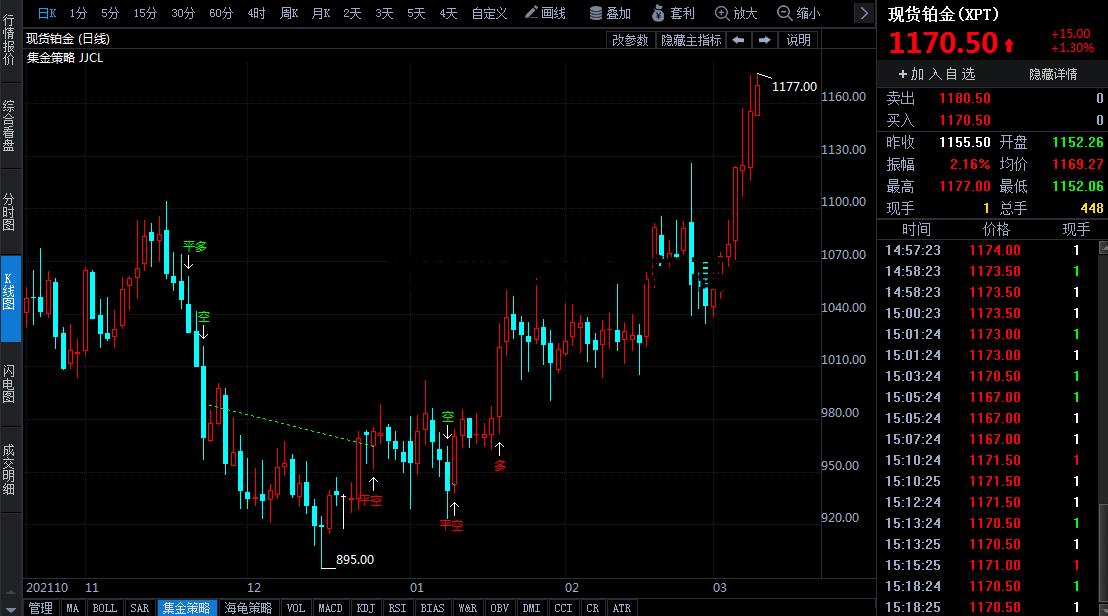Select the MA indicator

[x=73, y=608]
